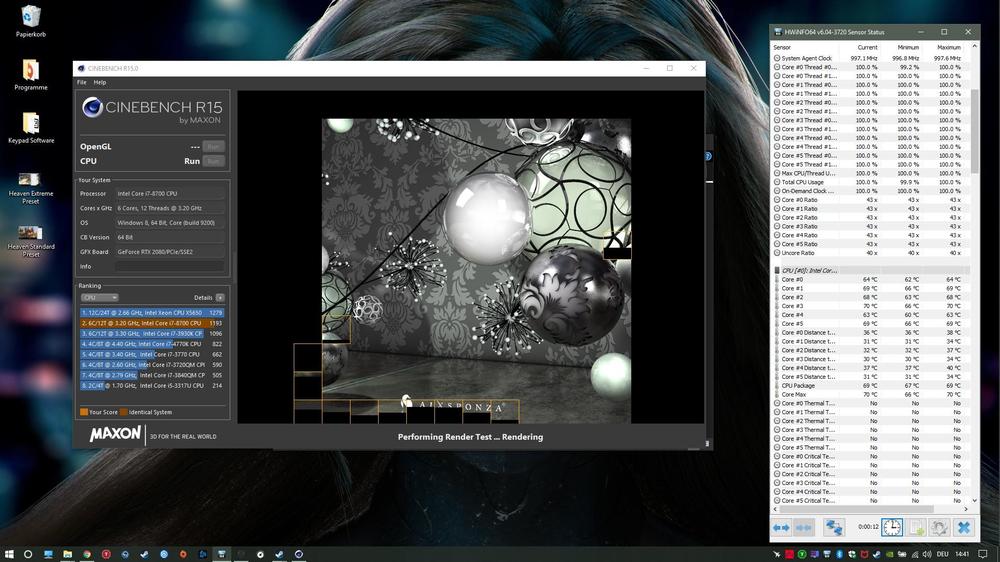This screenshot has height=562, width=1000.
Task: Click the expand columns left-right arrows icon
Action: click(x=781, y=527)
